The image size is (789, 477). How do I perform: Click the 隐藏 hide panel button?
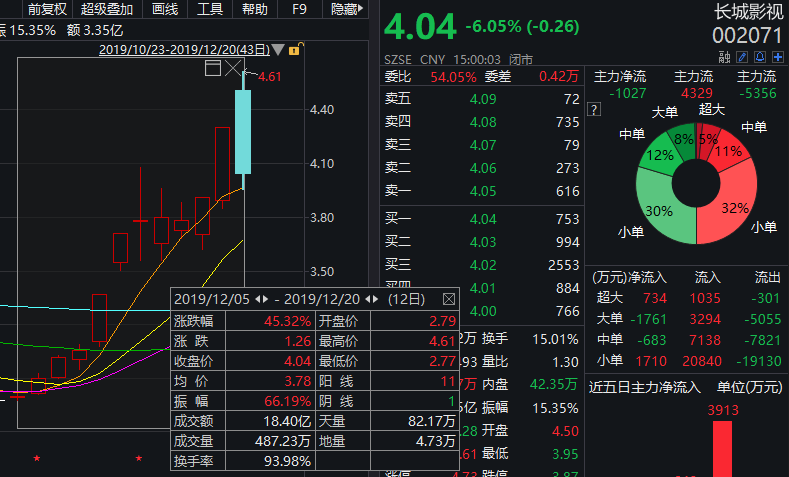point(347,9)
